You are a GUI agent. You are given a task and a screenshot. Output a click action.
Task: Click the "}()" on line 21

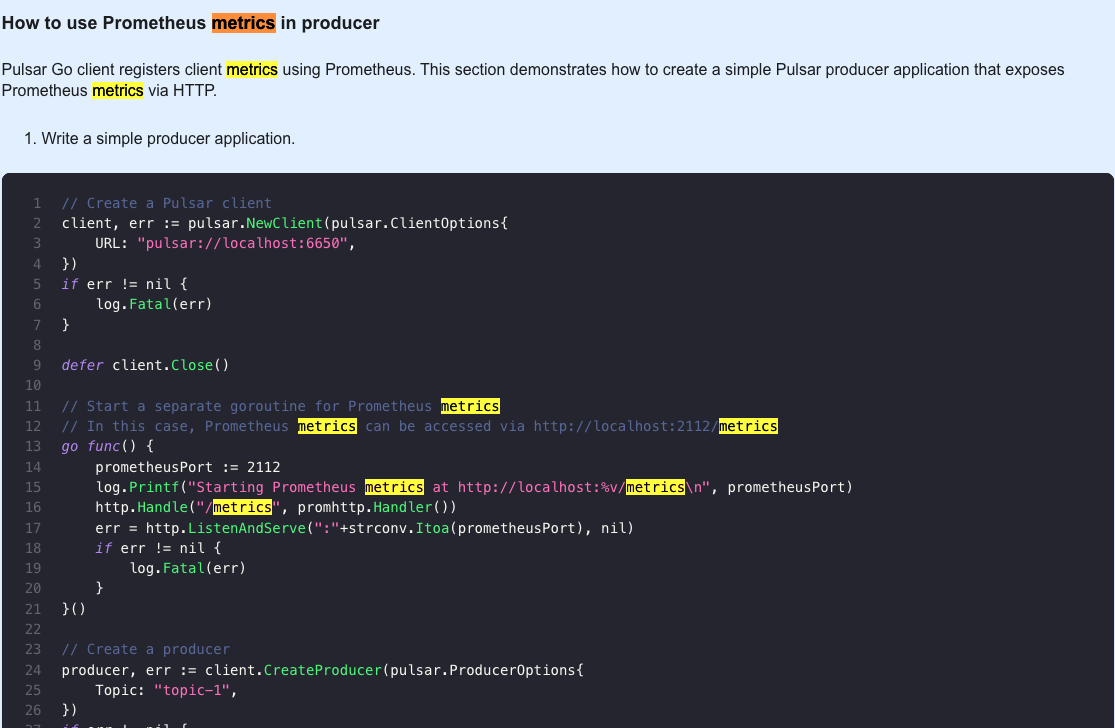point(73,609)
